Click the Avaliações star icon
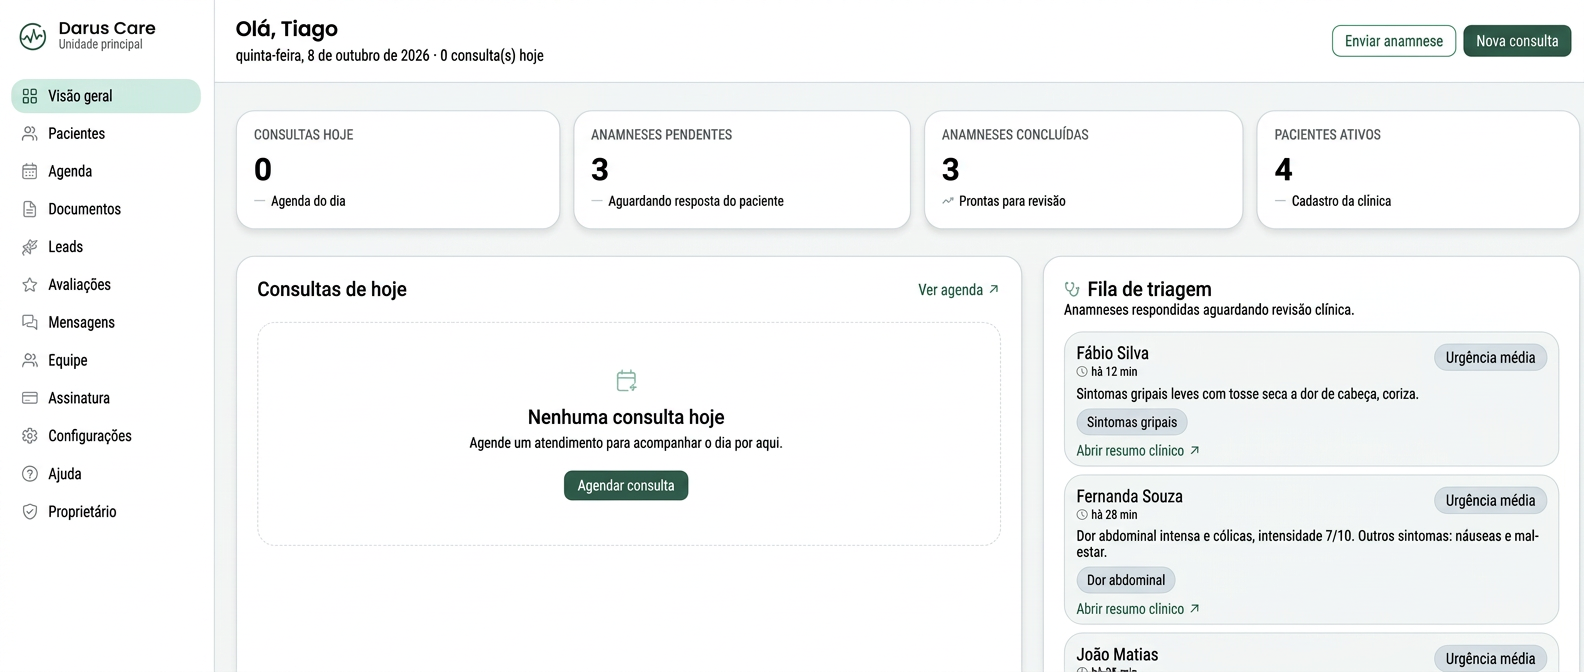The width and height of the screenshot is (1584, 672). tap(30, 285)
